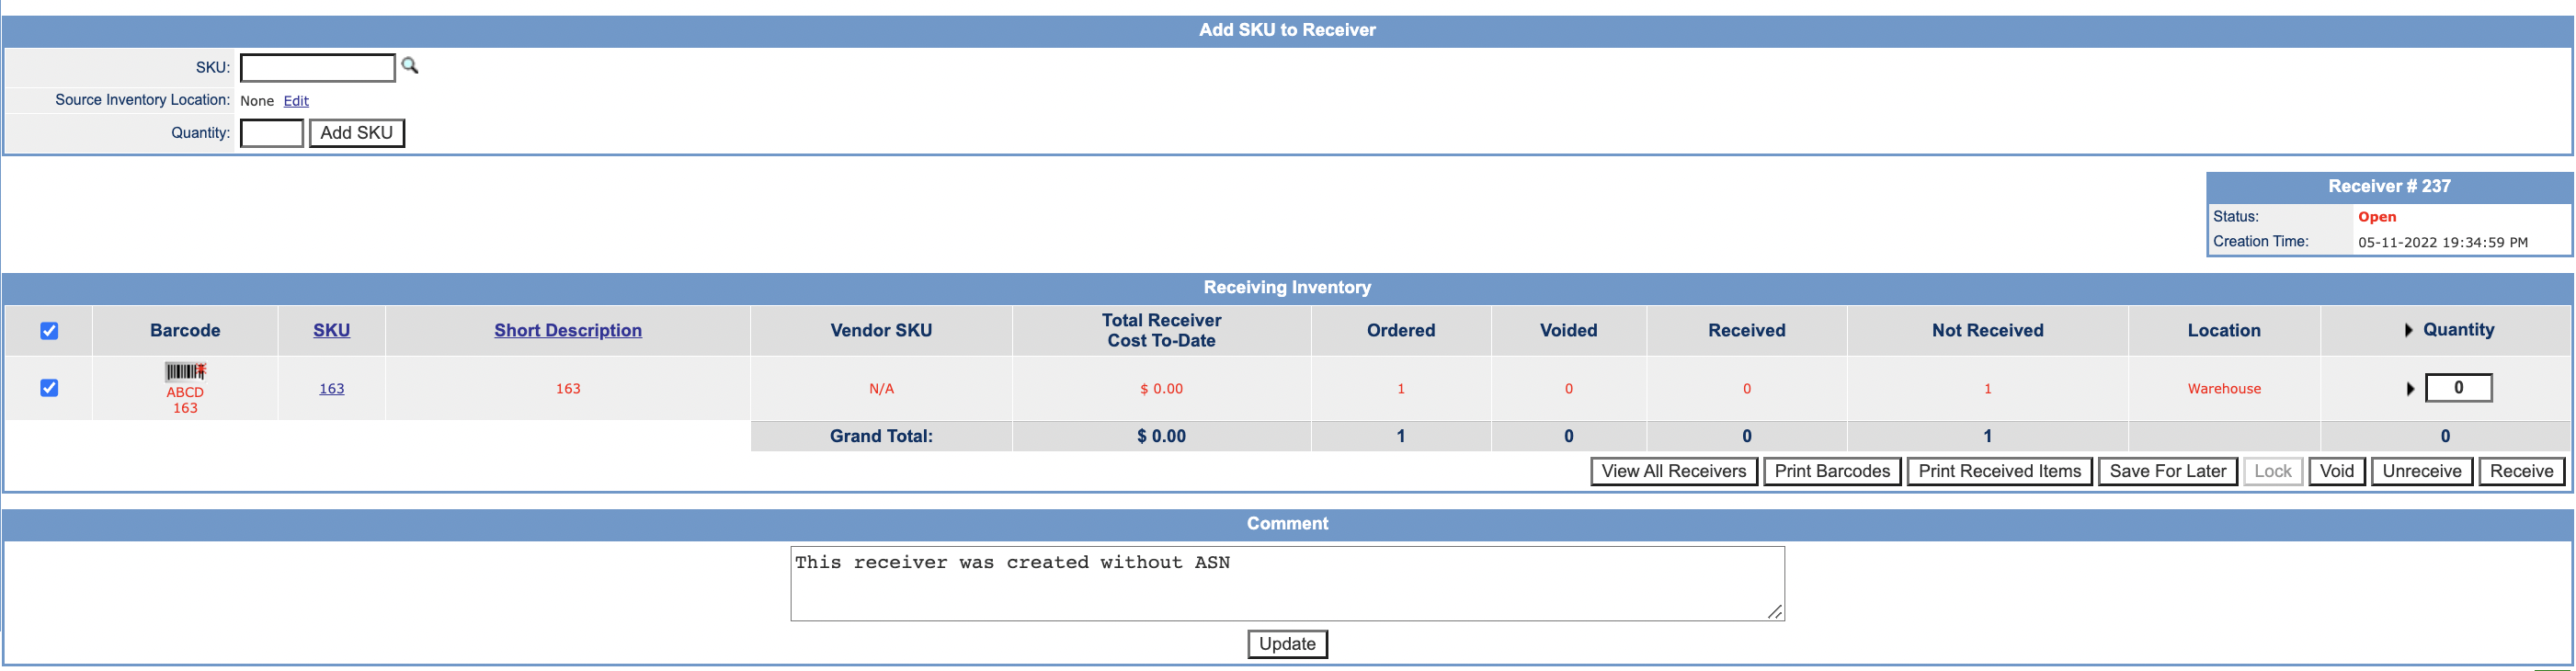Click the Ordered column header

[x=1401, y=331]
